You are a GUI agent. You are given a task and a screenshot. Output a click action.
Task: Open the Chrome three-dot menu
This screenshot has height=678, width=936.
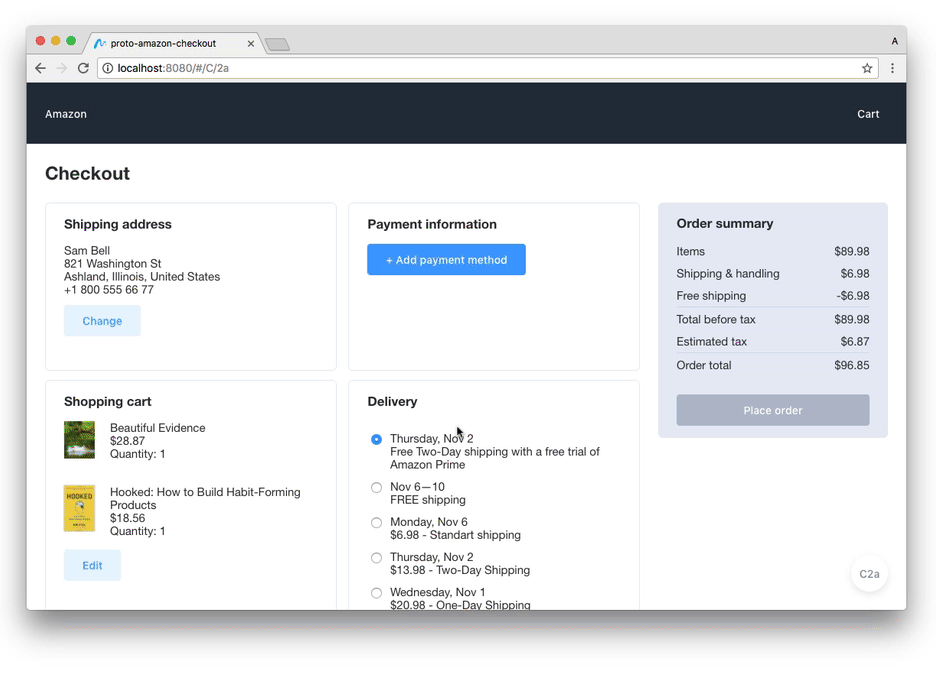click(x=893, y=68)
